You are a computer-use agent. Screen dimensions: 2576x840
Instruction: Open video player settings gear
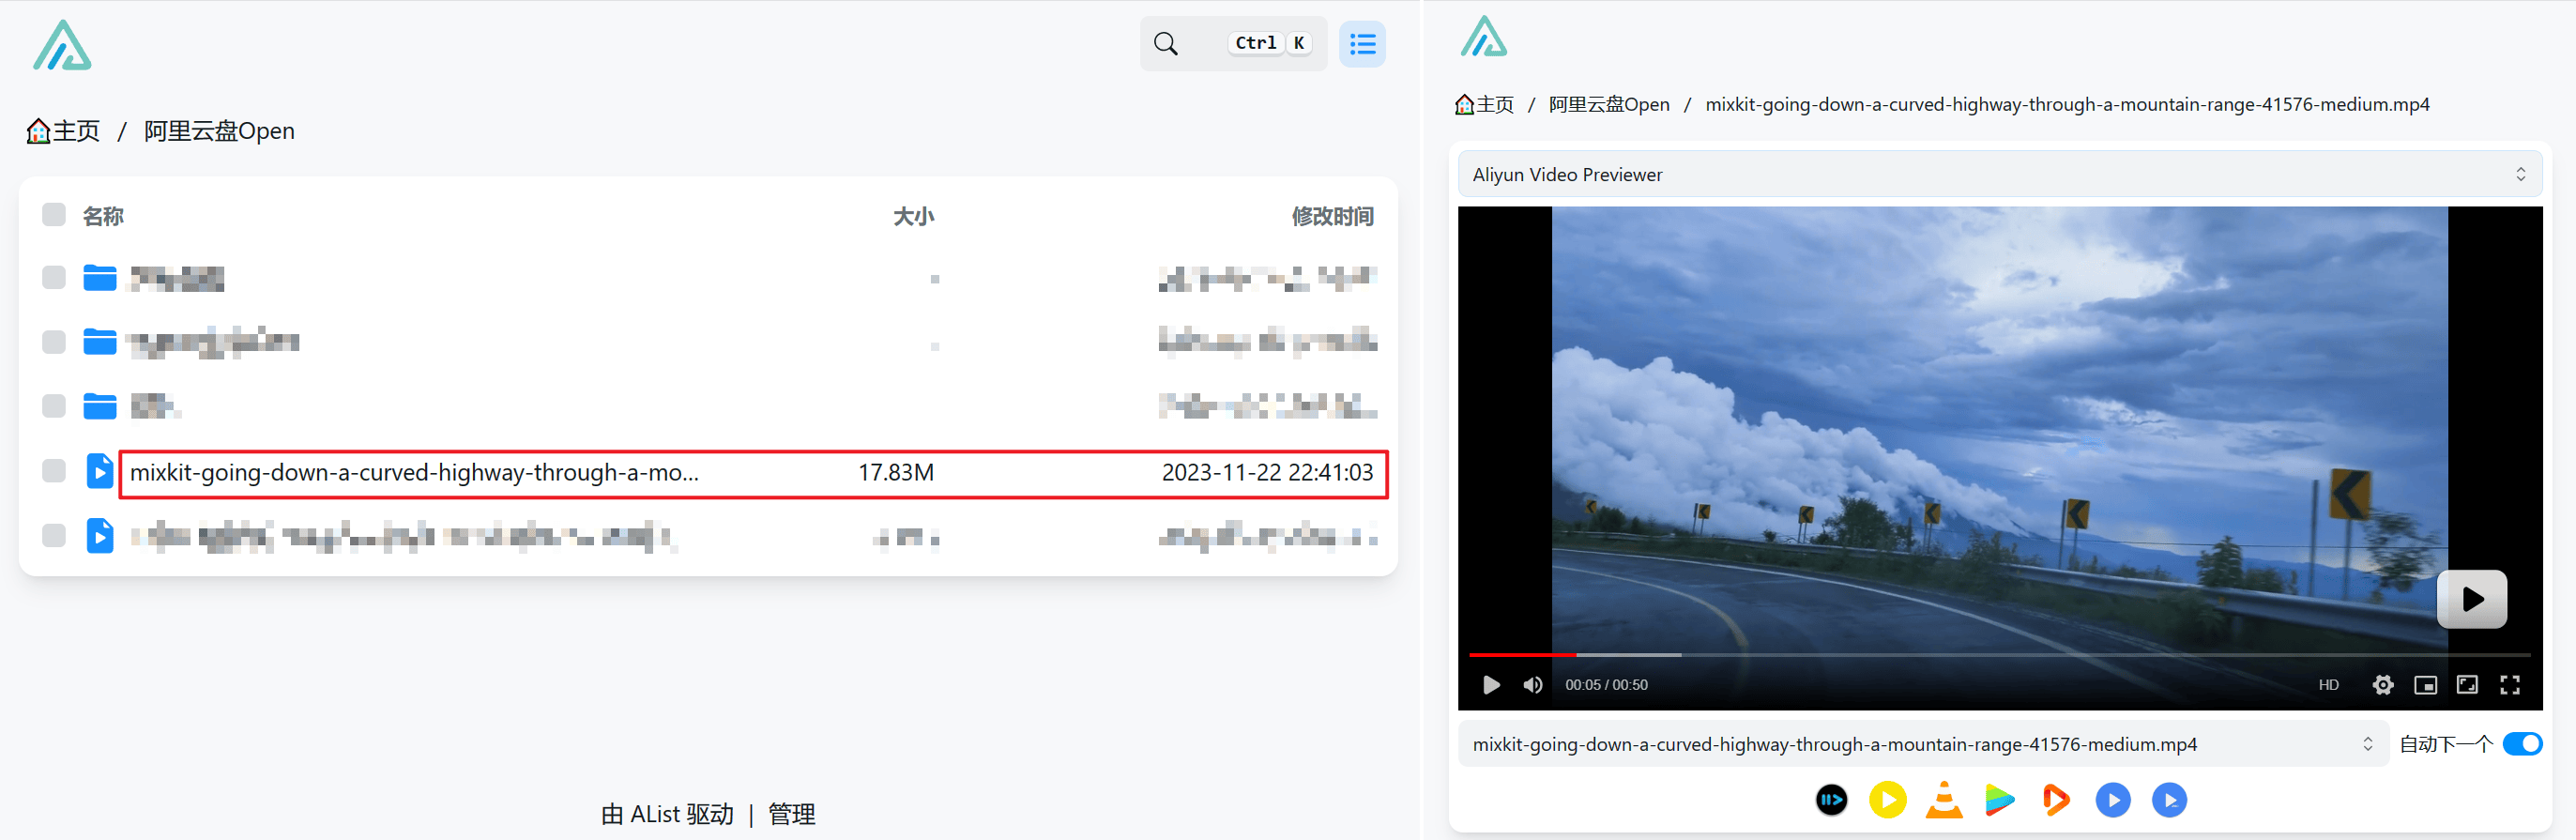2382,685
